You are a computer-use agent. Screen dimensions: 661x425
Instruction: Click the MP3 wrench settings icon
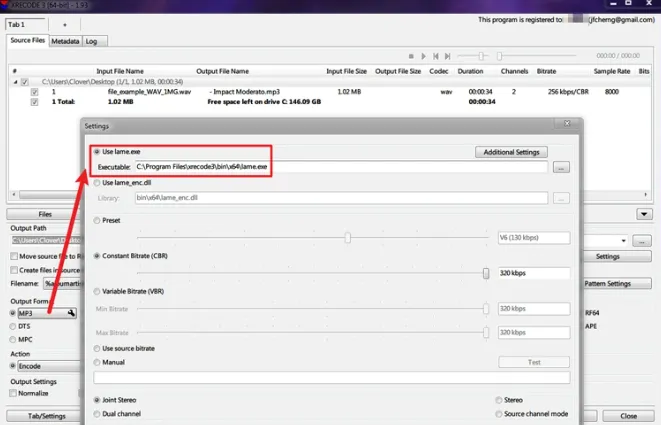click(71, 313)
